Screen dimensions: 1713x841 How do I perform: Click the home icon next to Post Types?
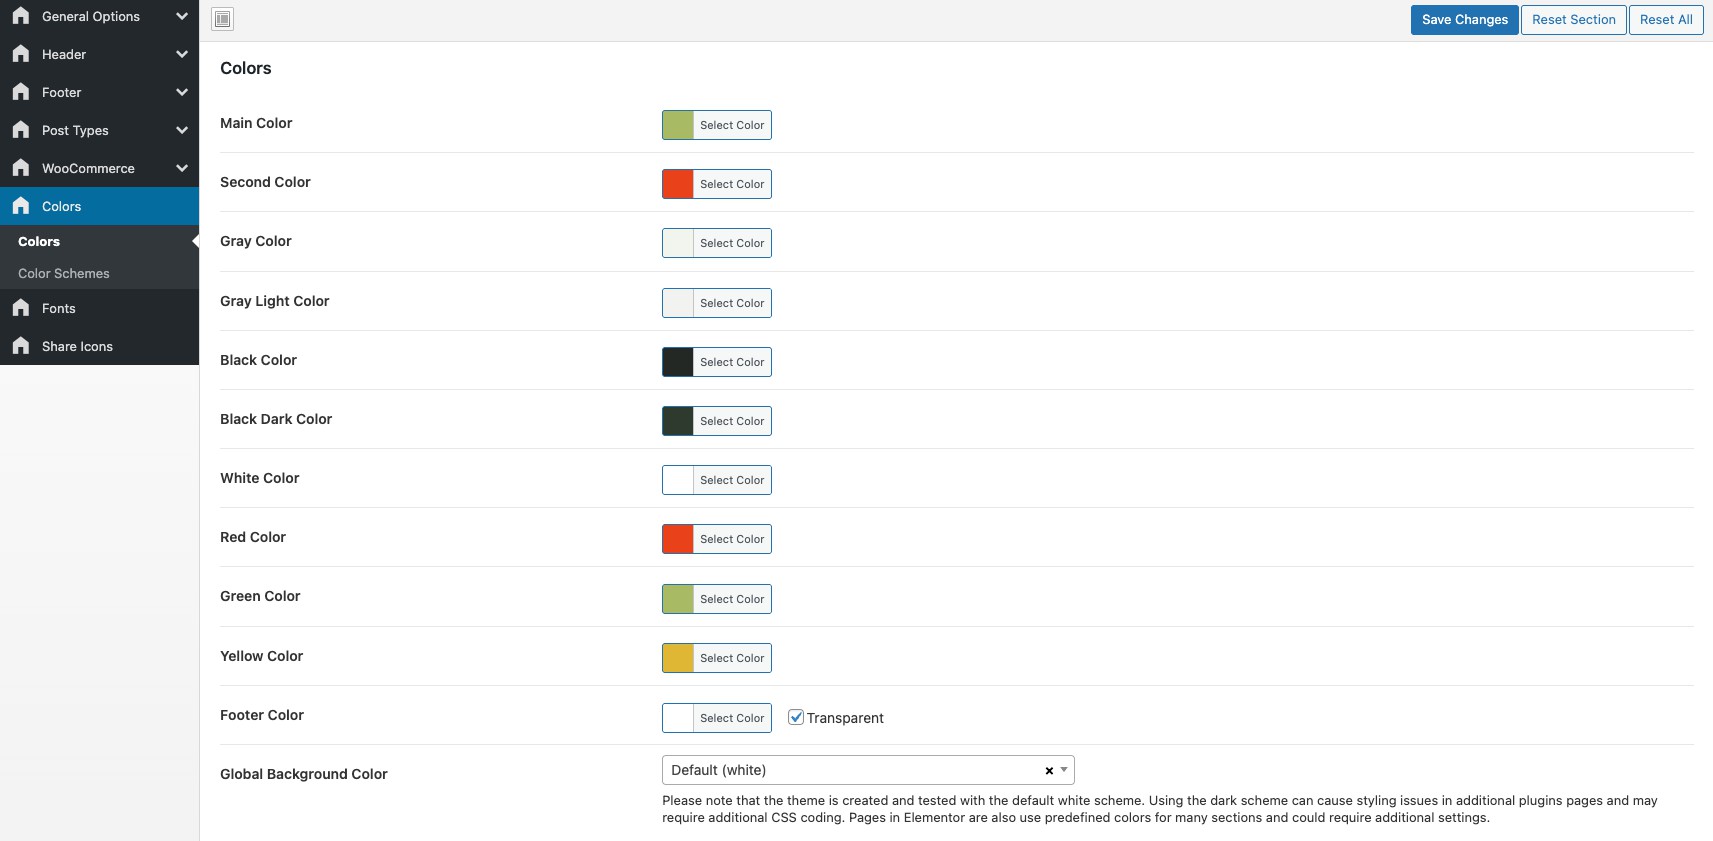[x=21, y=130]
